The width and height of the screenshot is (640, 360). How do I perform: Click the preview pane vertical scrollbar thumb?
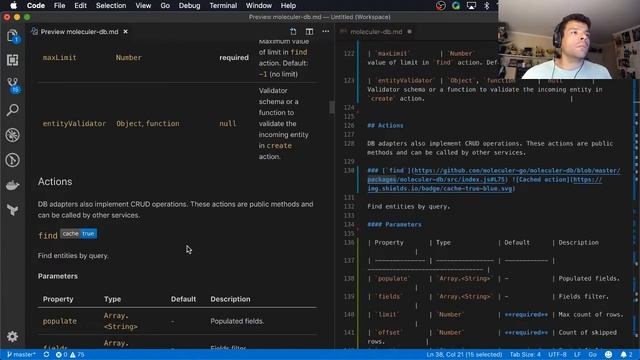[331, 107]
